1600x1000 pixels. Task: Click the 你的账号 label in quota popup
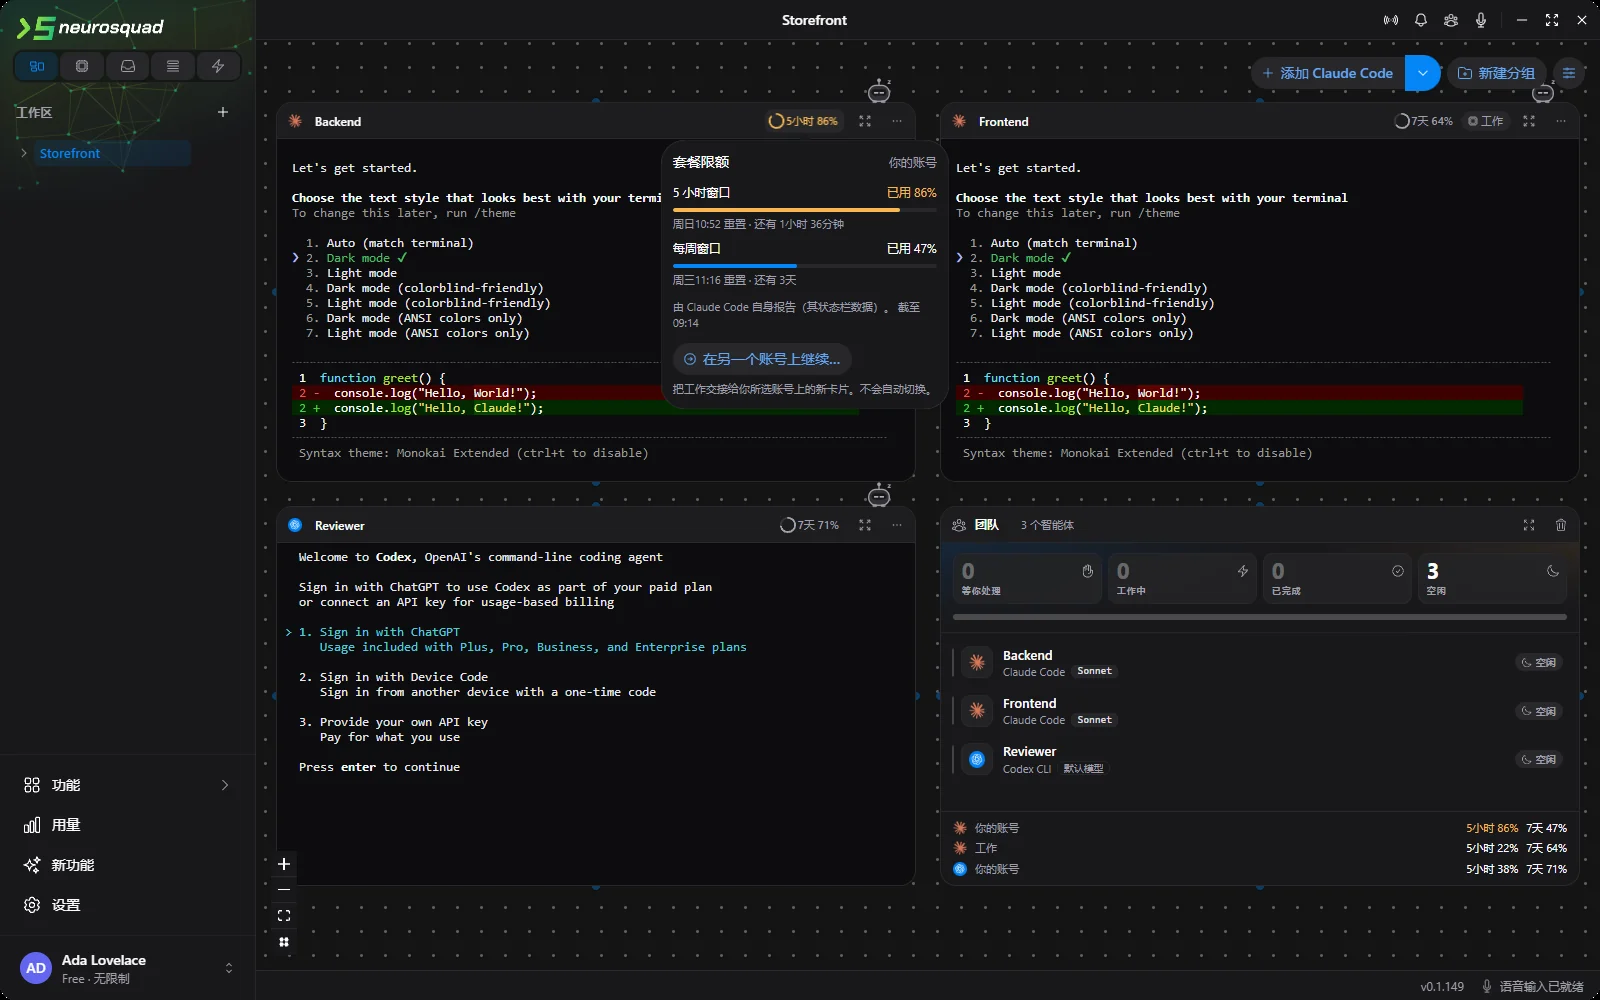point(913,162)
